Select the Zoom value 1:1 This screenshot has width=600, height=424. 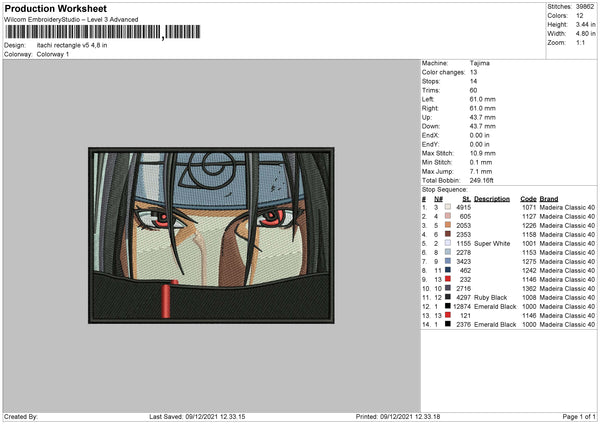[580, 42]
